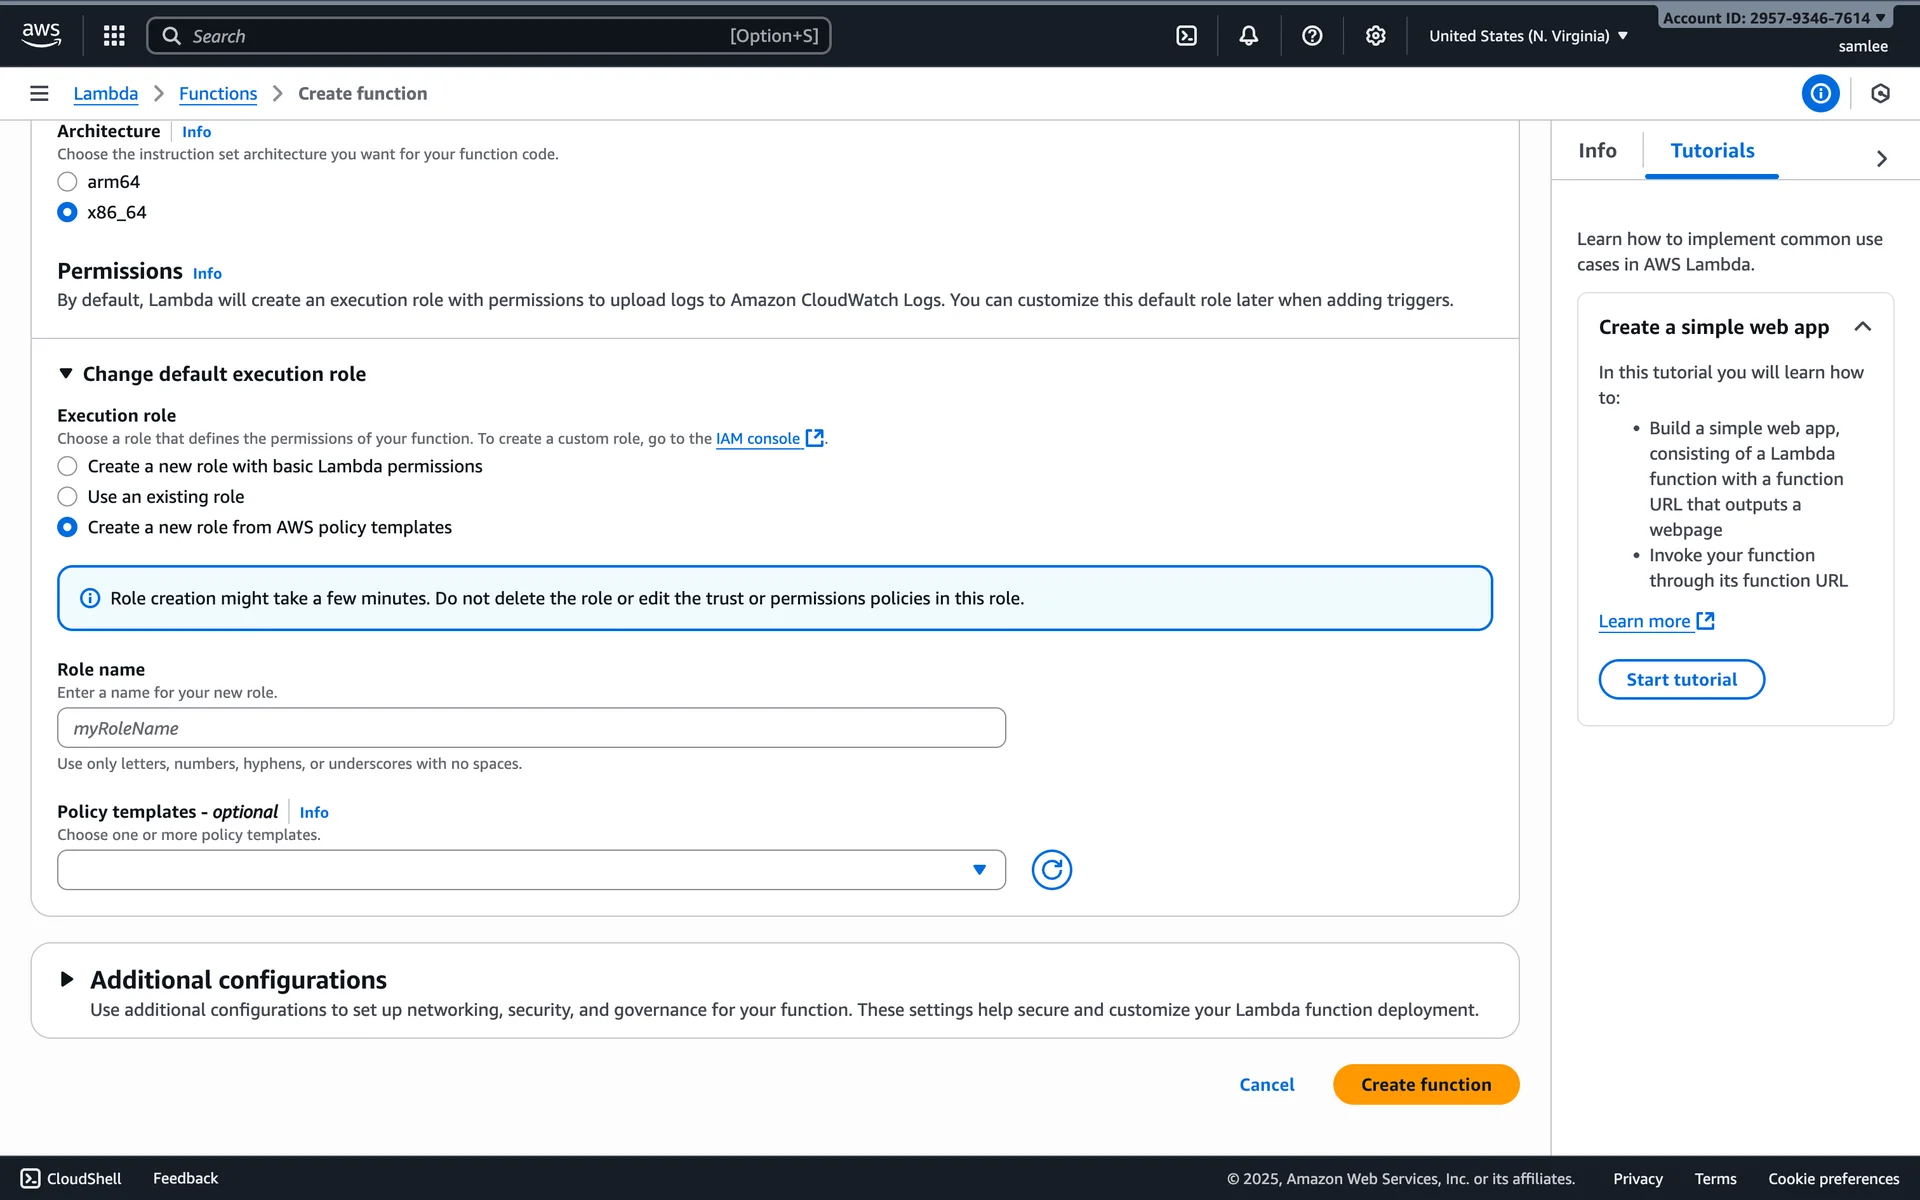Click into the Role name field
1920x1200 pixels.
531,728
